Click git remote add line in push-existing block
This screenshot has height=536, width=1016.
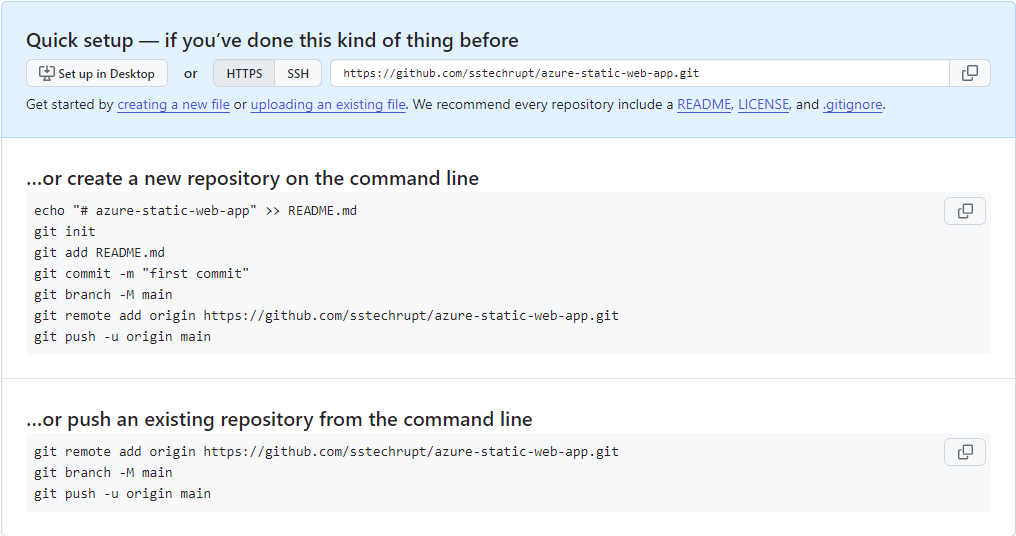(x=326, y=451)
